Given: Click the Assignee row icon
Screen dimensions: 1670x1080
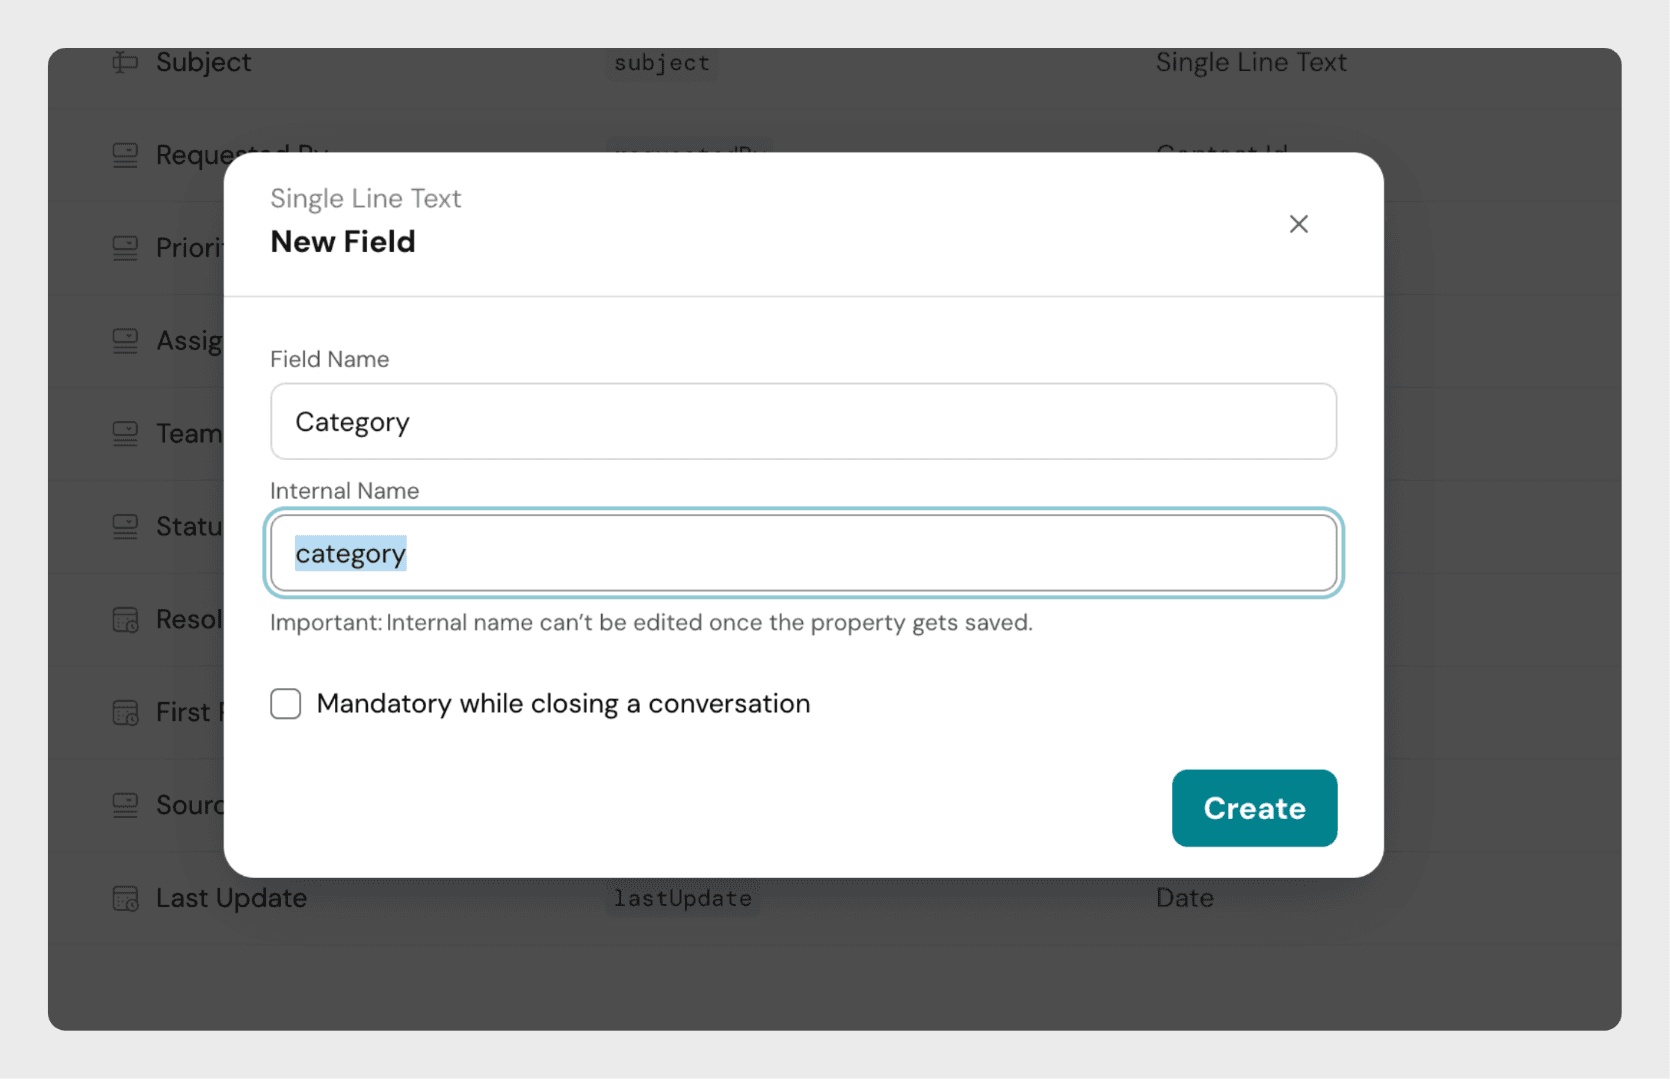Looking at the screenshot, I should click(125, 341).
